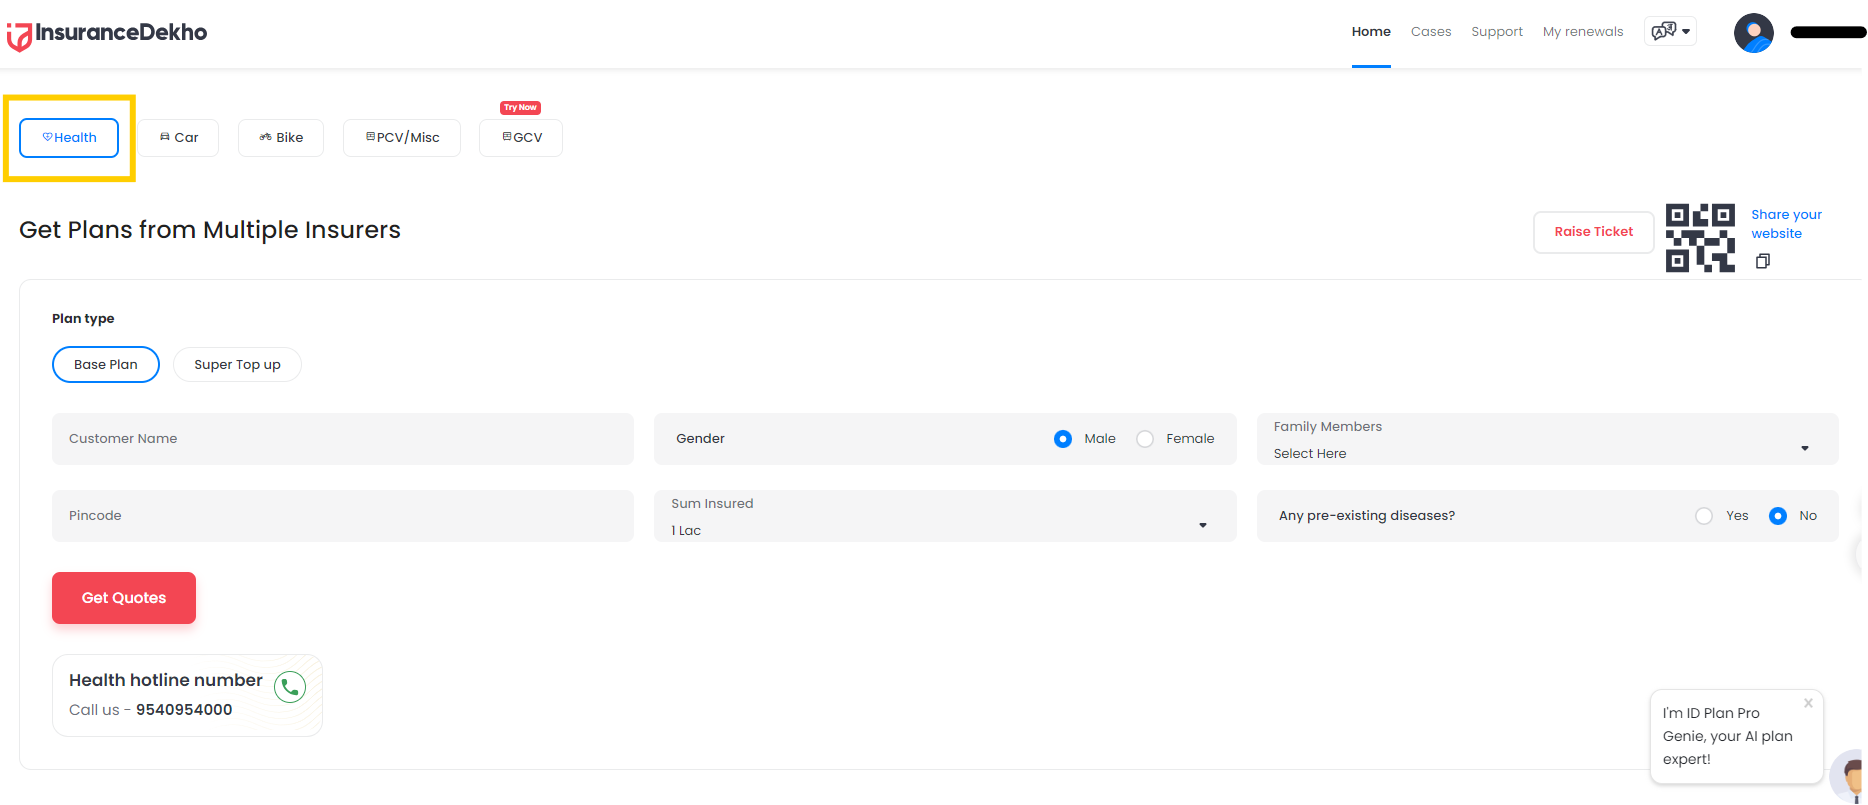Expand the Sum Insured dropdown
Viewport: 1868px width, 805px height.
point(944,517)
